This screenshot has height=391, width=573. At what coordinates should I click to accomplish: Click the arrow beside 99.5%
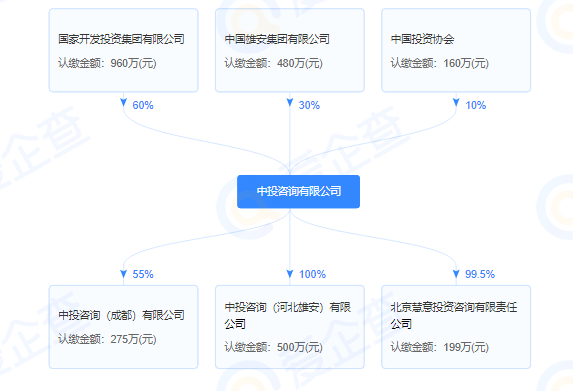click(456, 274)
